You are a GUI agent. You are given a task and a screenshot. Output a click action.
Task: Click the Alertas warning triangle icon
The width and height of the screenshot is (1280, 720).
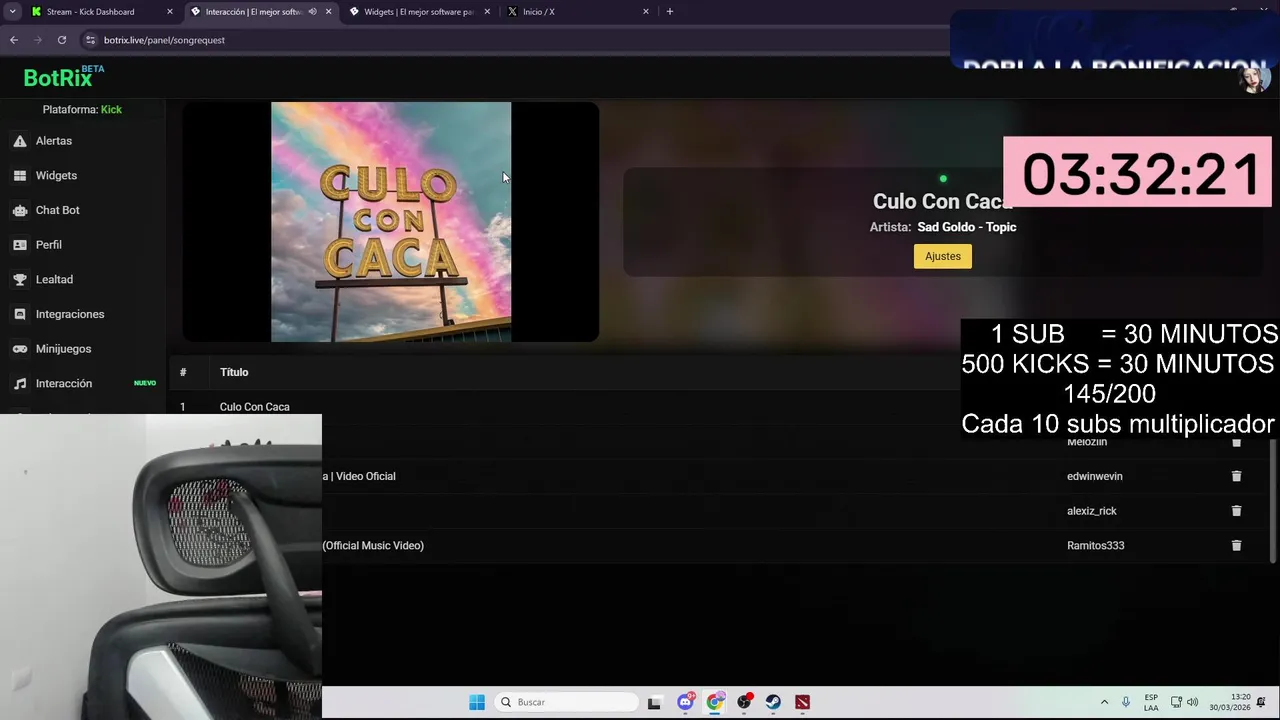(x=20, y=141)
